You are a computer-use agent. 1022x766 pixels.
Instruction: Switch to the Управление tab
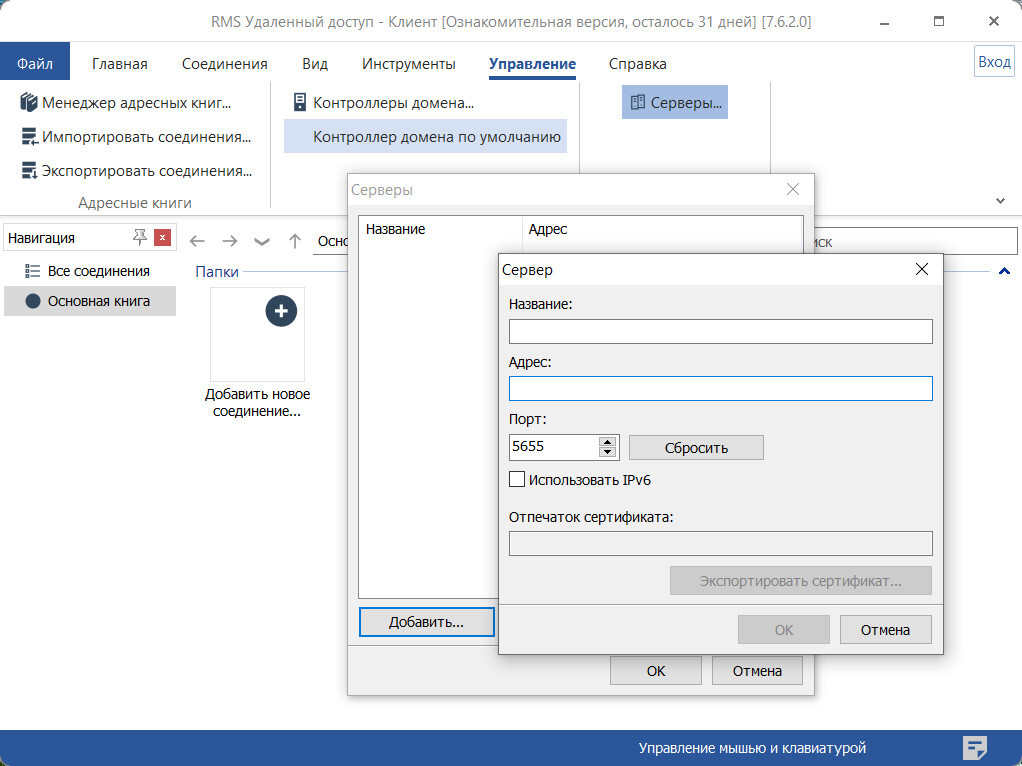[532, 64]
